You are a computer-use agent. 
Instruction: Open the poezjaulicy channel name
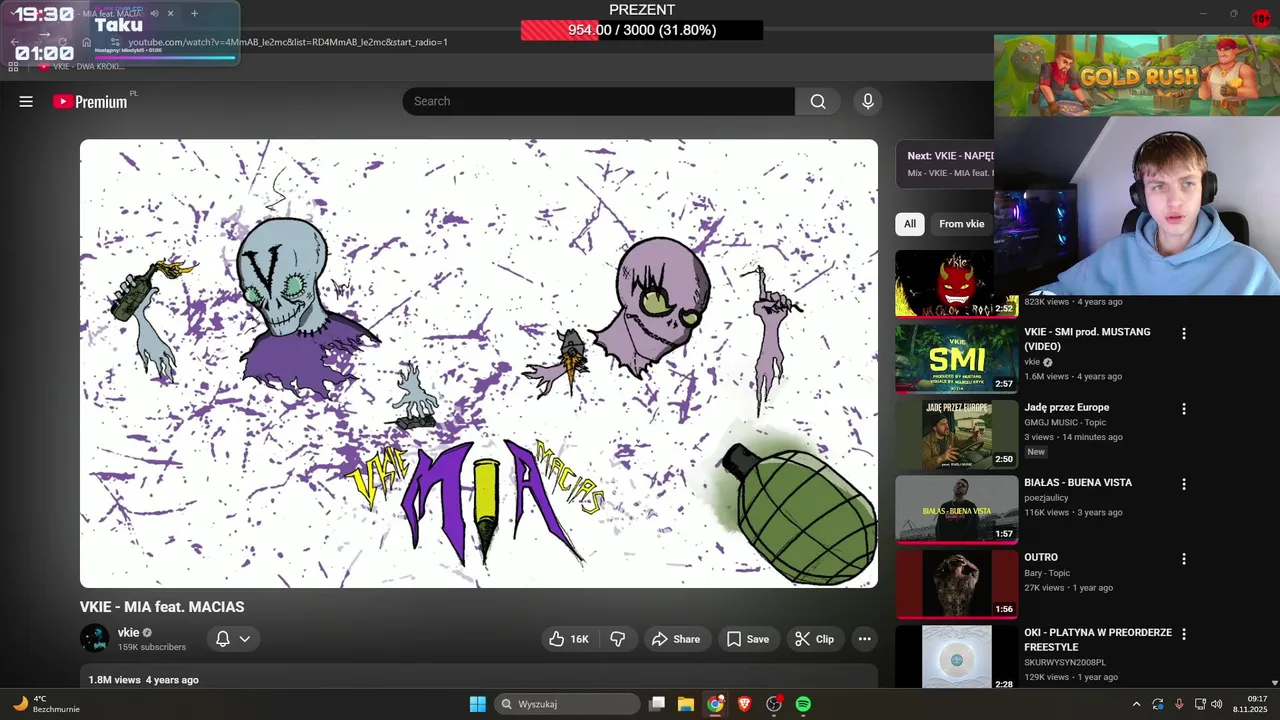[1046, 497]
